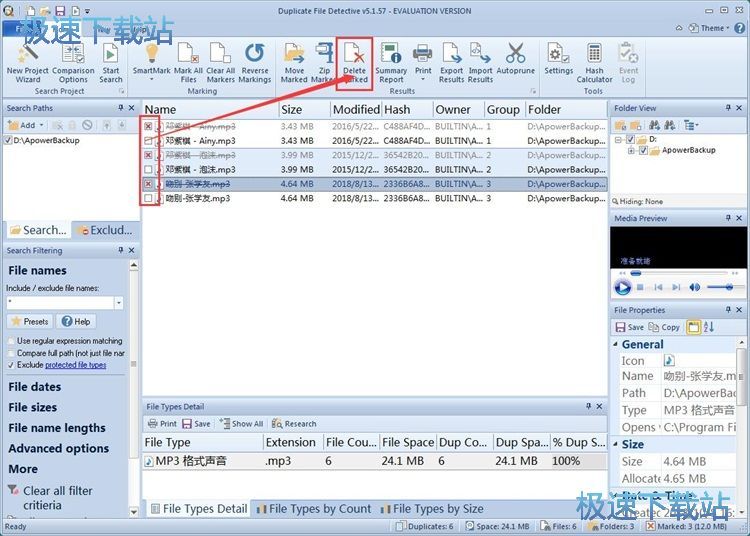
Task: Expand the File dates filter section
Action: (34, 386)
